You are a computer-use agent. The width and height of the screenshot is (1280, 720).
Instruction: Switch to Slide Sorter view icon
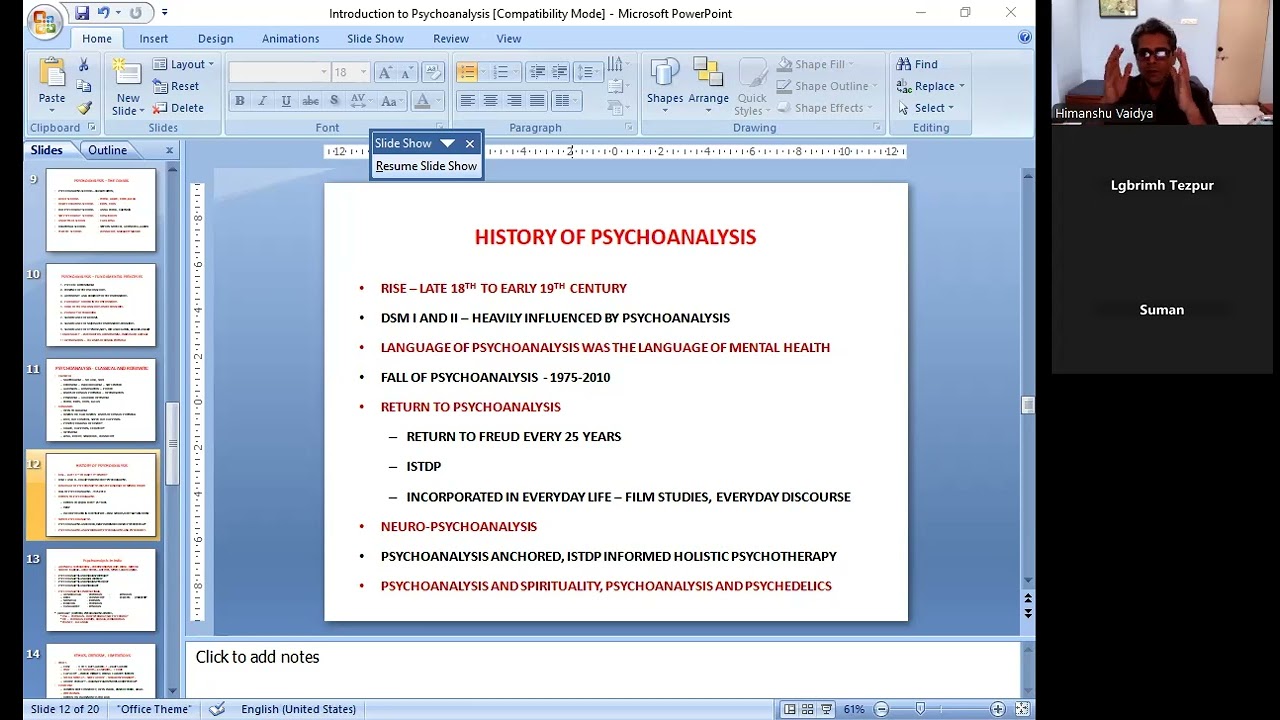click(x=807, y=709)
